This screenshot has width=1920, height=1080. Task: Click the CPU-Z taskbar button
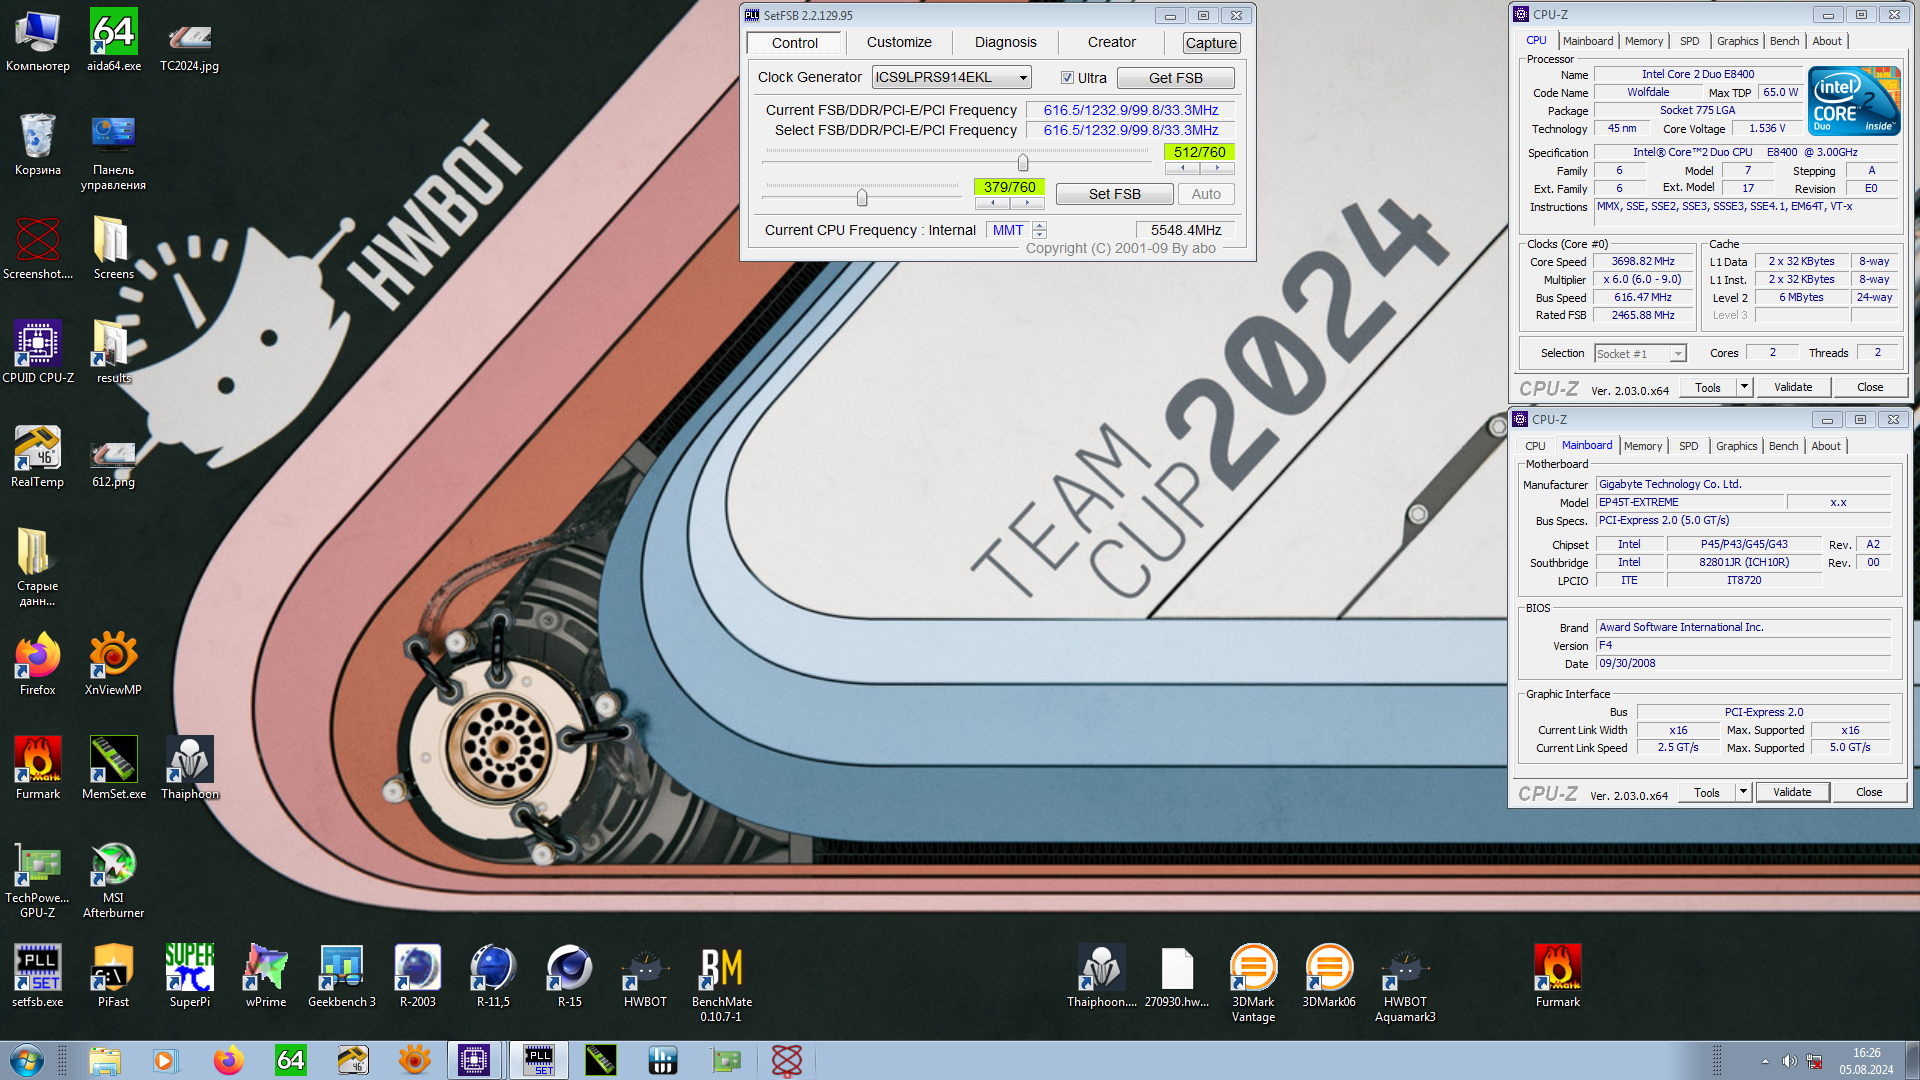pyautogui.click(x=473, y=1060)
